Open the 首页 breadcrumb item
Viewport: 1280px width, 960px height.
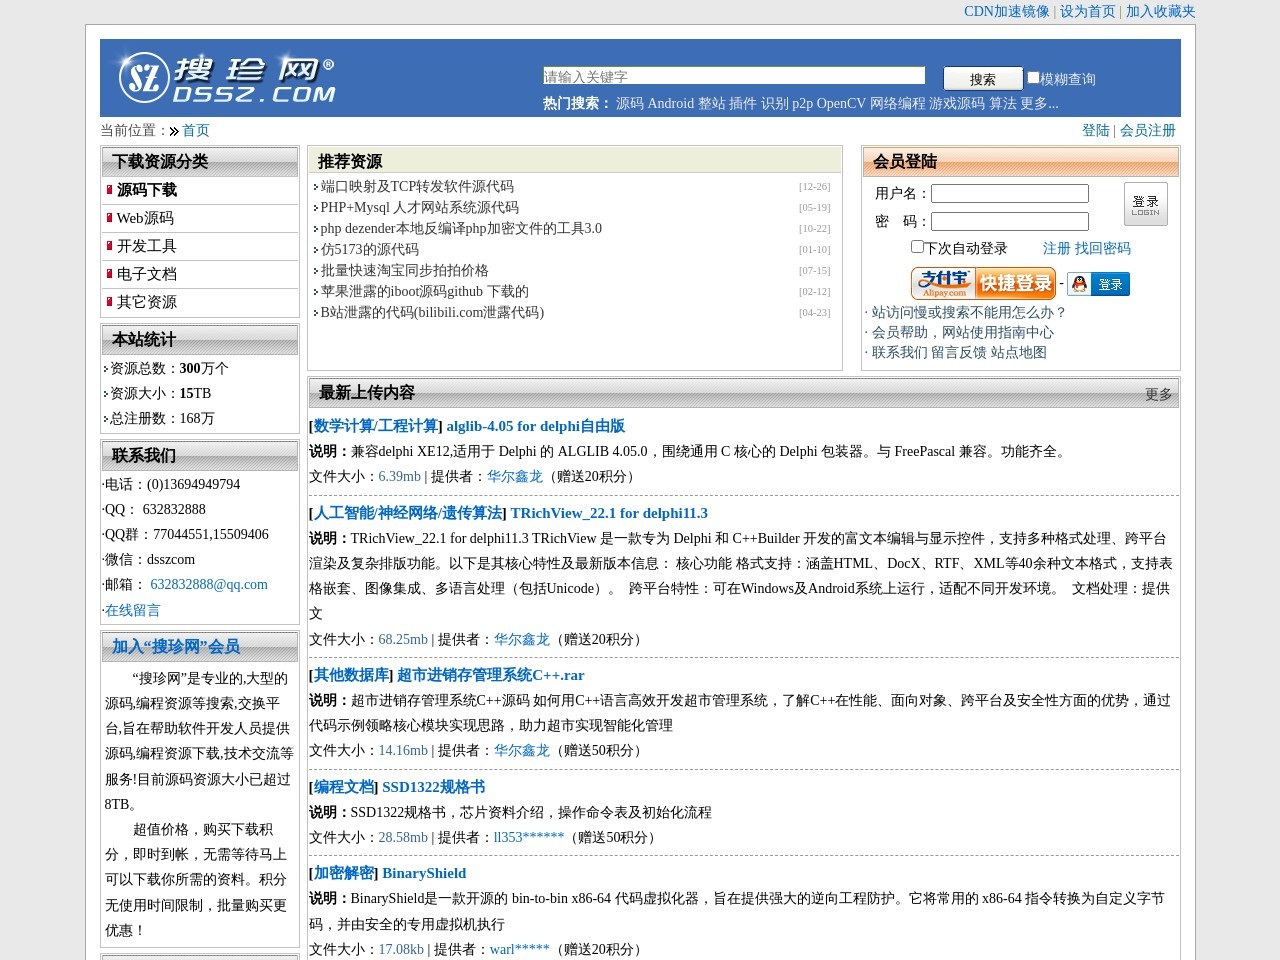point(195,130)
